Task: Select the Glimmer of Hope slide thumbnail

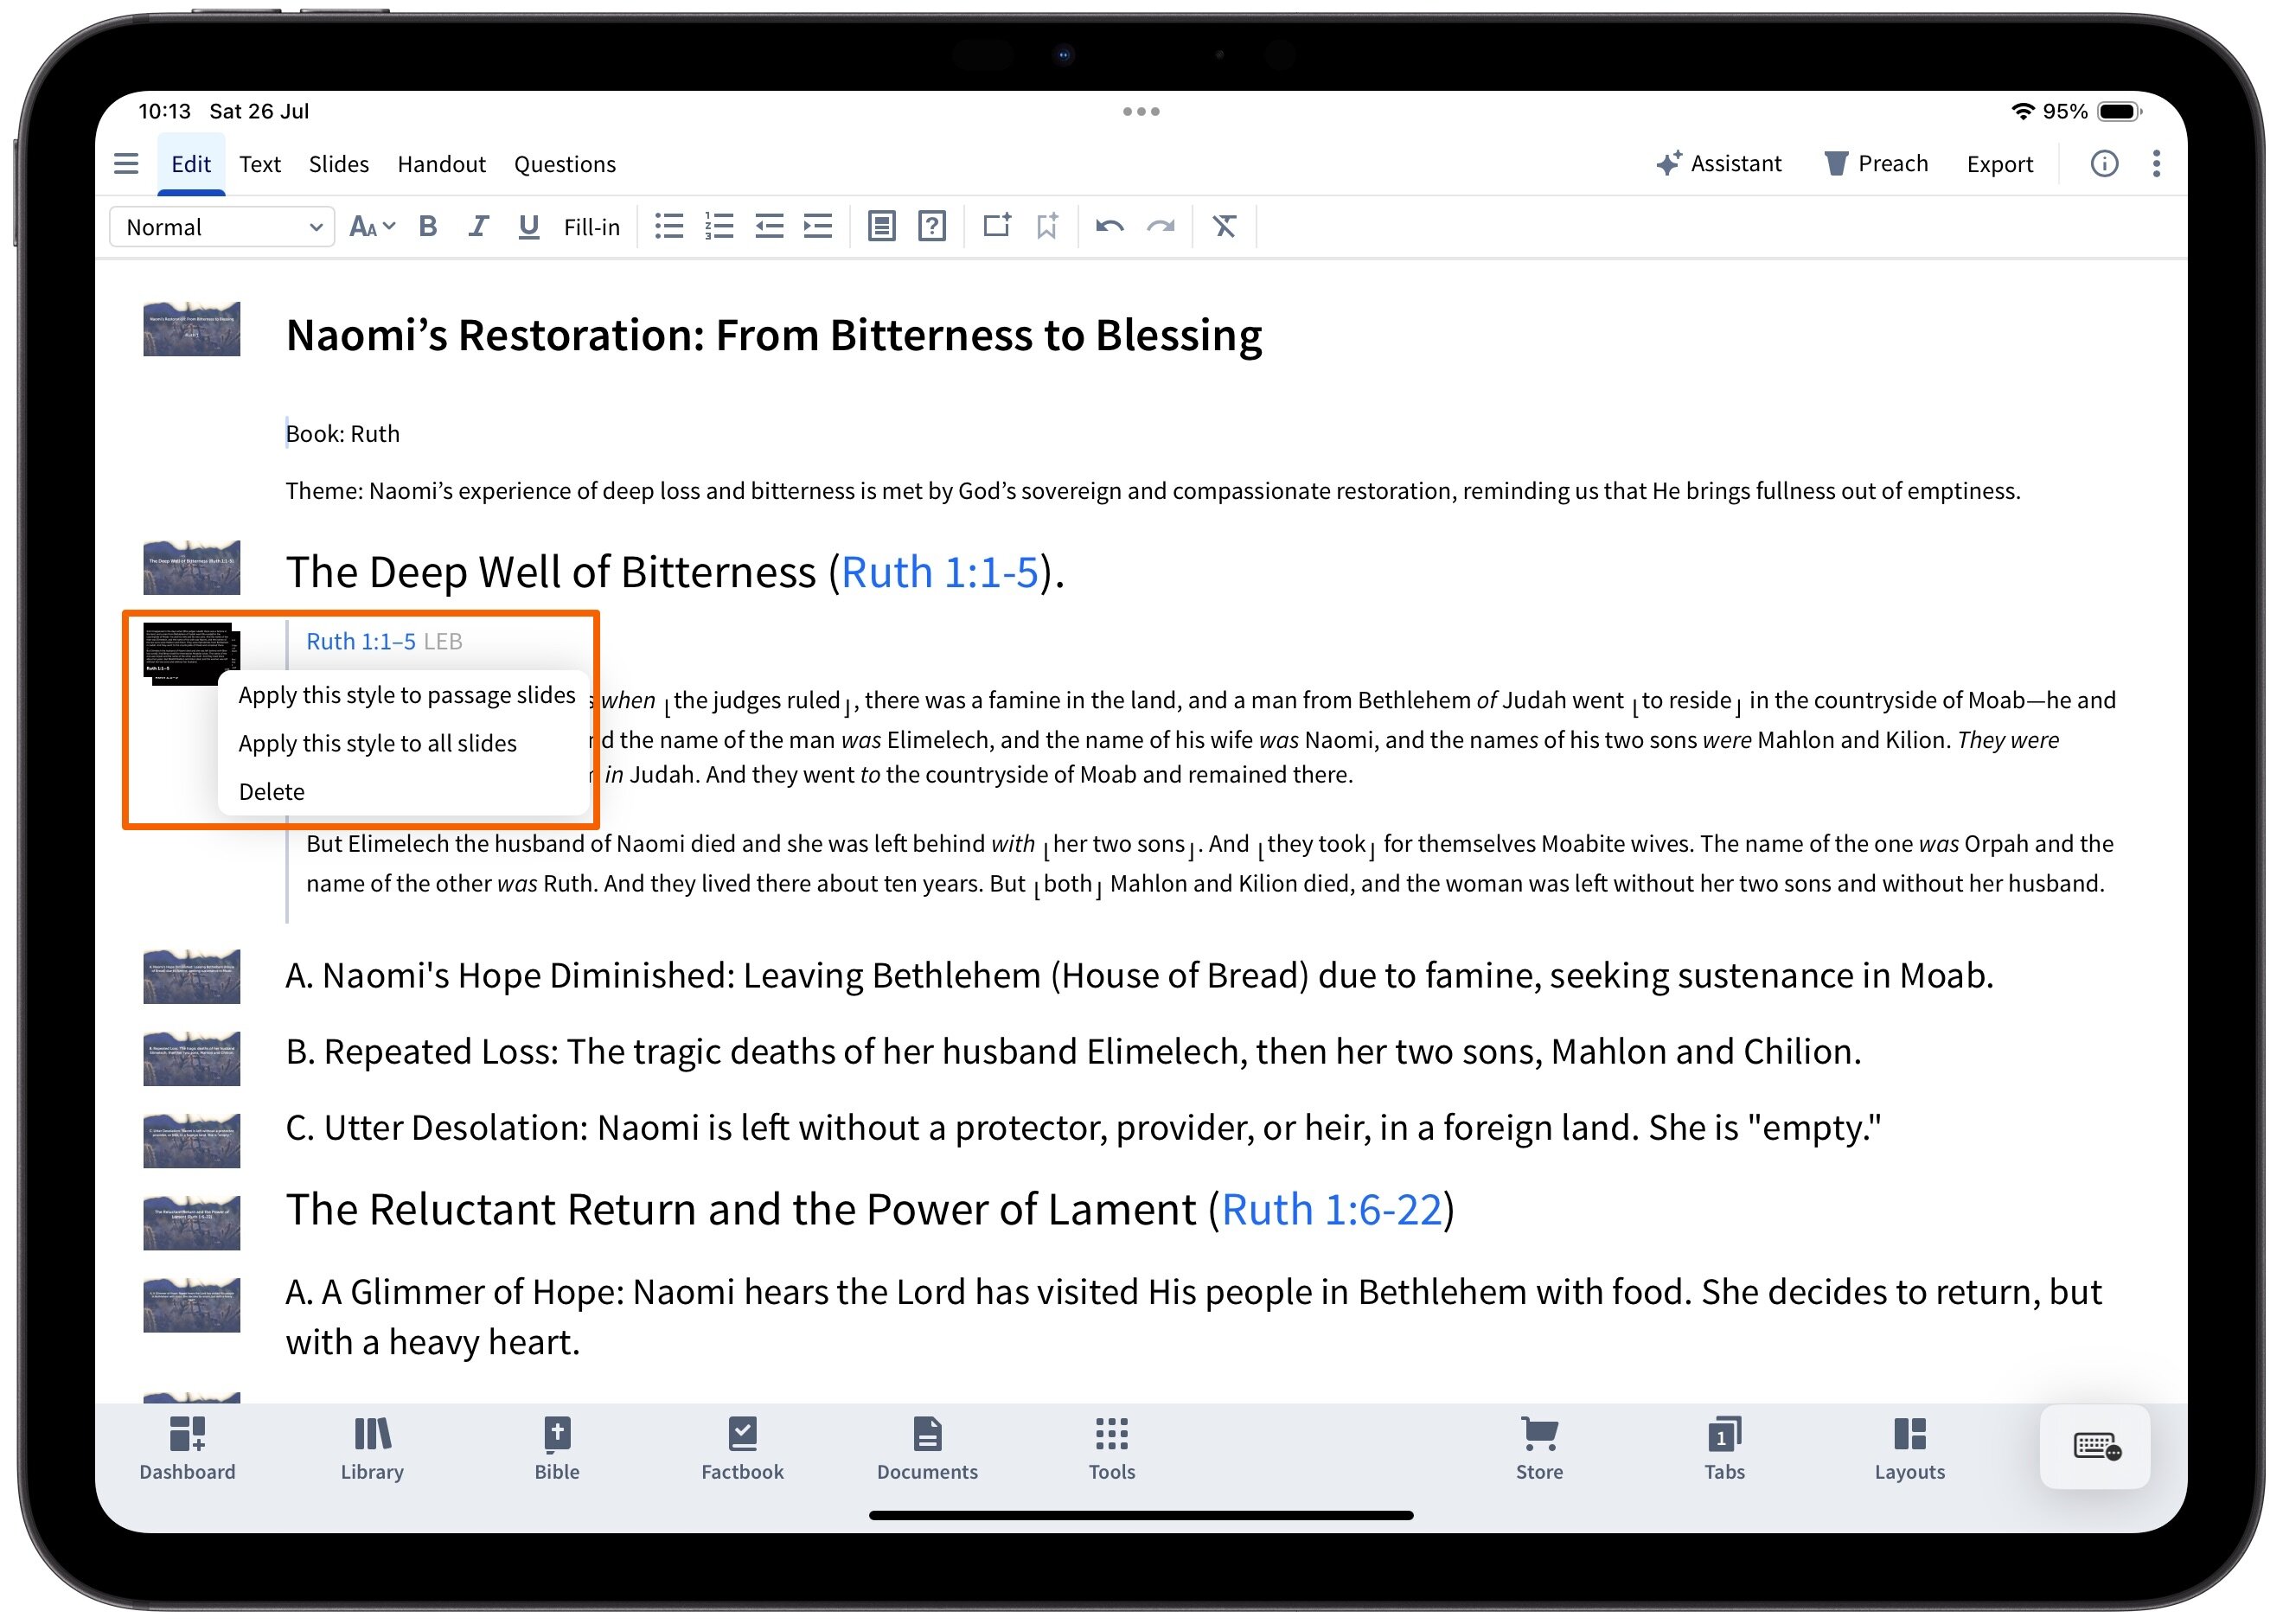Action: [x=191, y=1304]
